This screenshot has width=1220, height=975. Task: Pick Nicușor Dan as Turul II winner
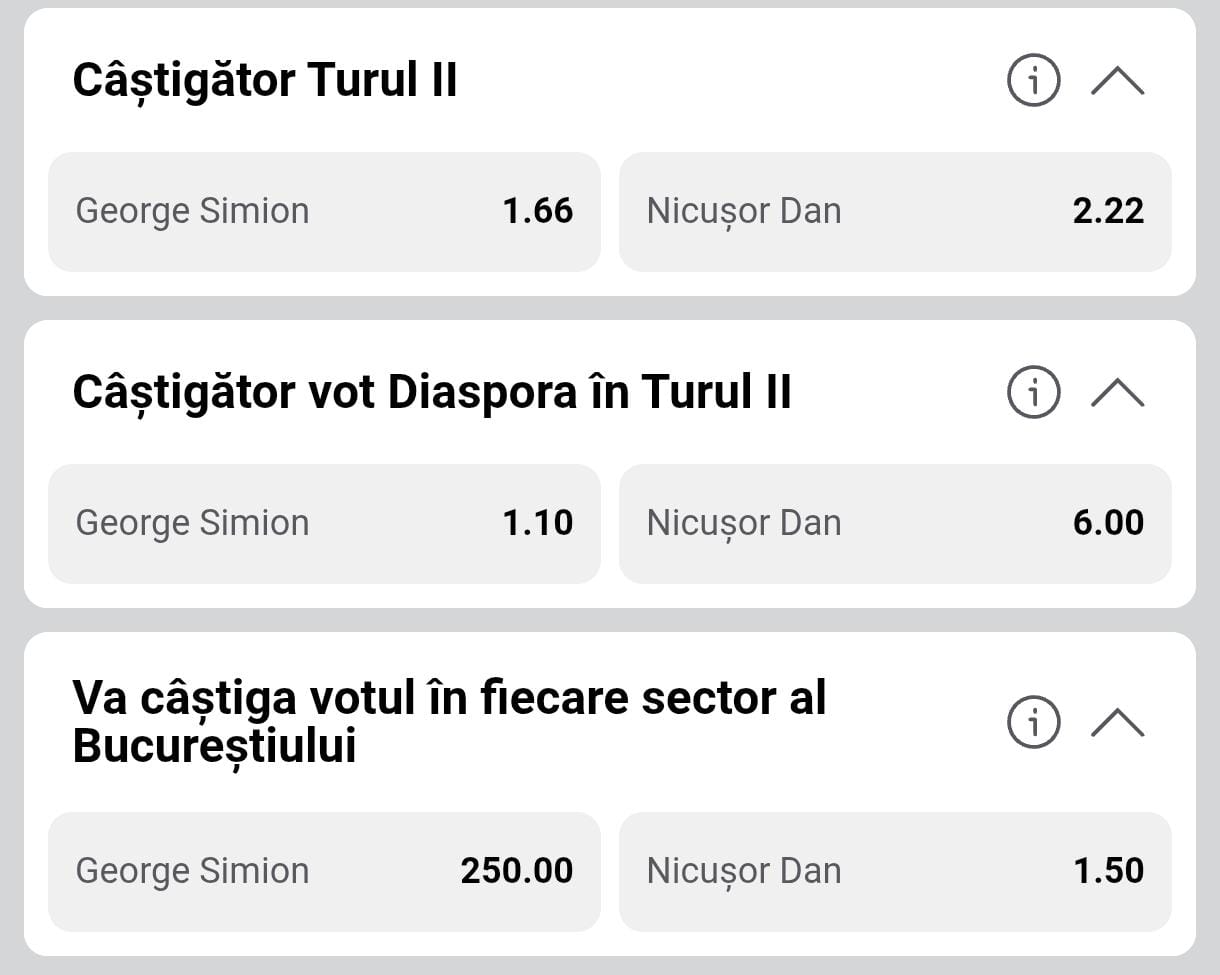click(894, 211)
